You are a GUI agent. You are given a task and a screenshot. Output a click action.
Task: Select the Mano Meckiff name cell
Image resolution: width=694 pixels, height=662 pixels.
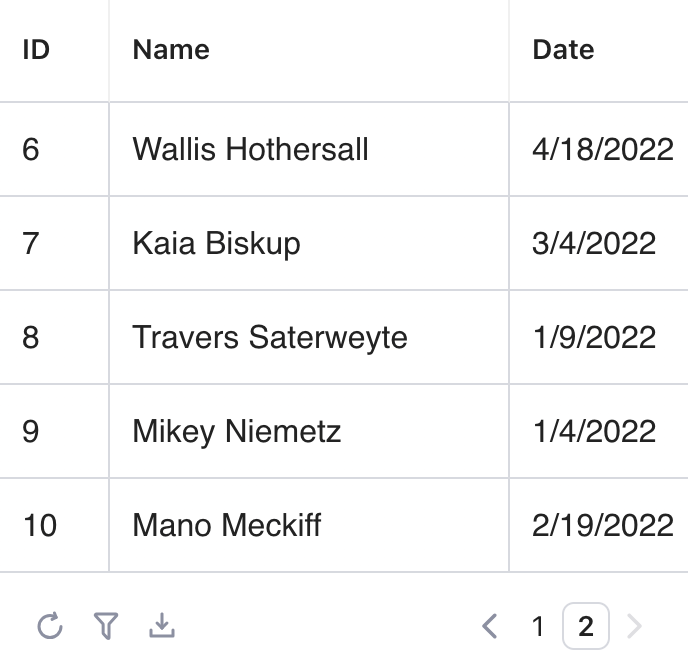coord(227,525)
